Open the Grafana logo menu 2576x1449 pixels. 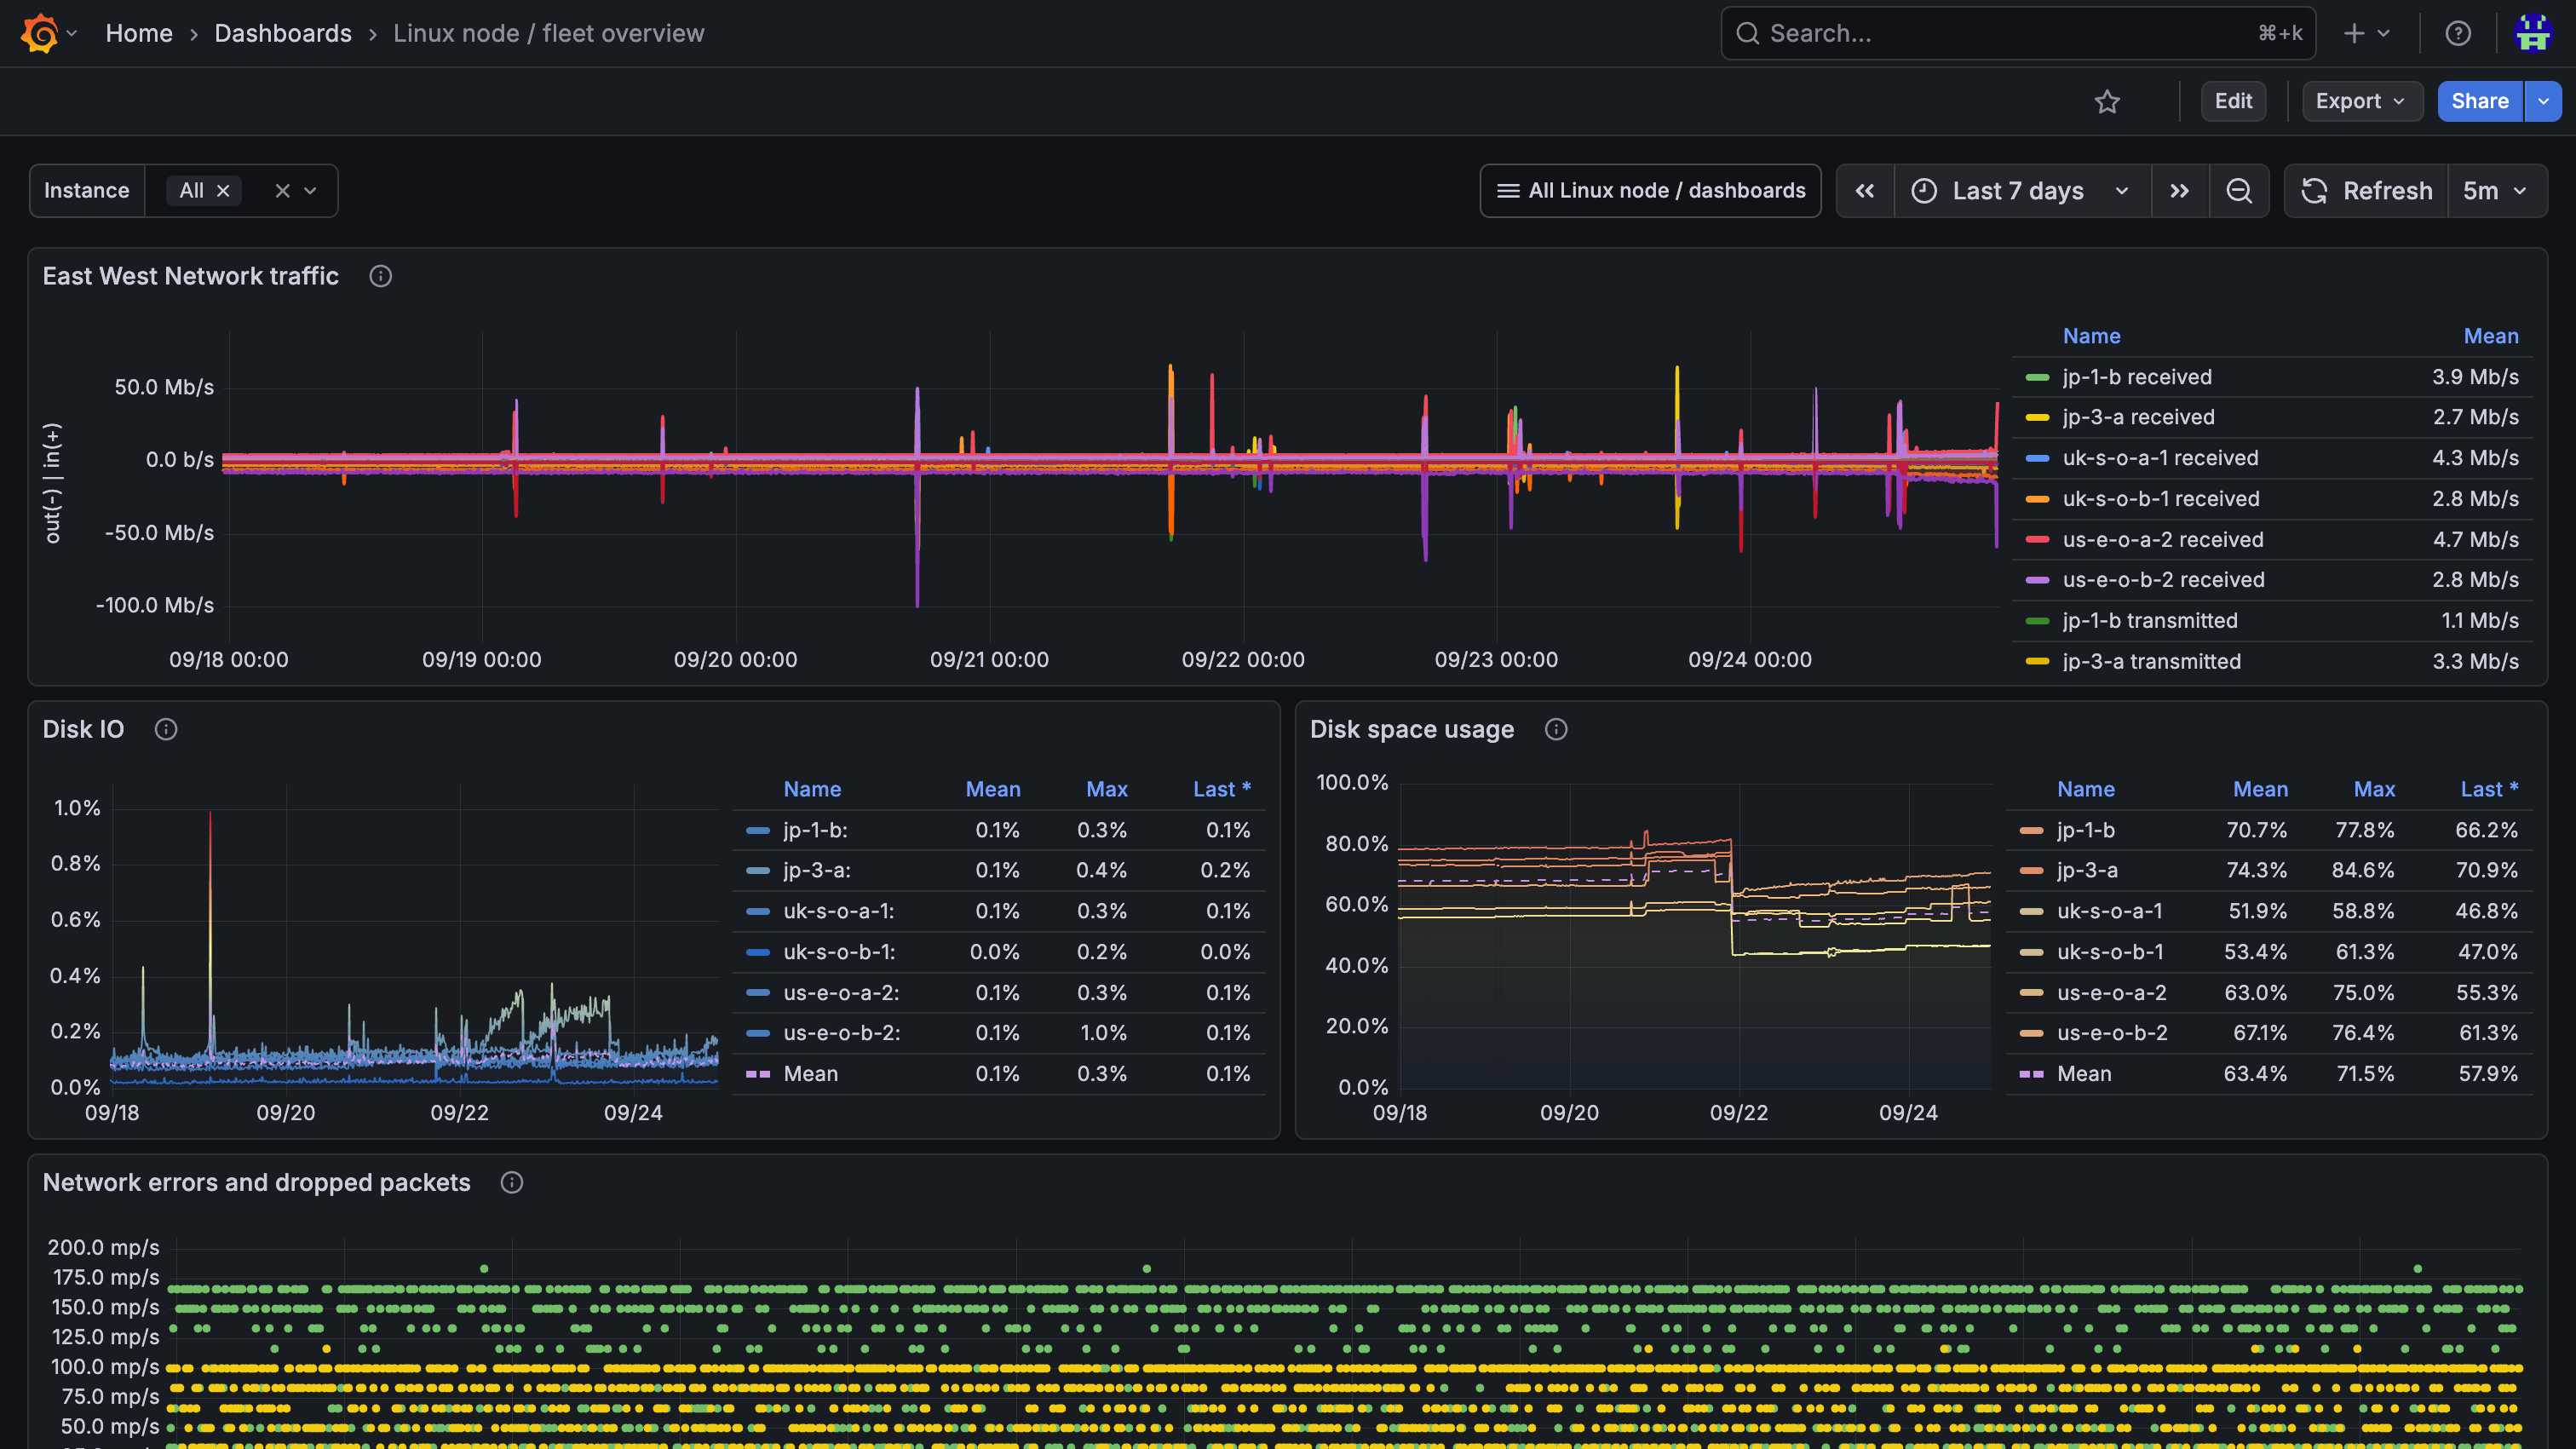(40, 33)
